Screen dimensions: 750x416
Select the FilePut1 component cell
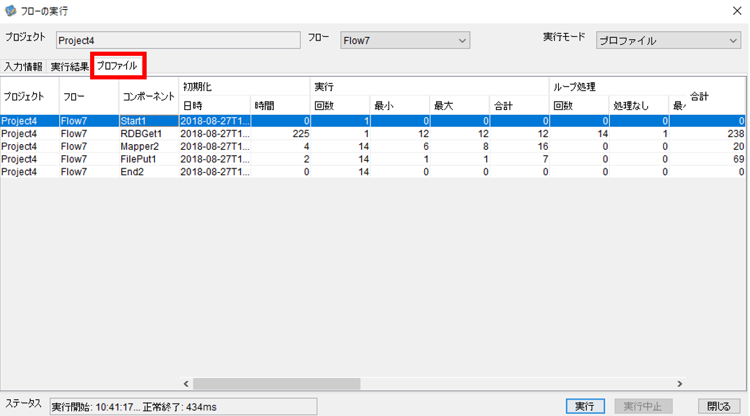click(149, 159)
